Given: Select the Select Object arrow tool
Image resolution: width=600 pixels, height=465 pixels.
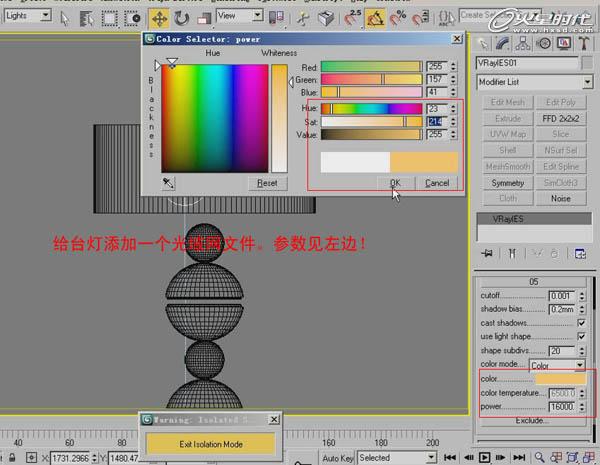Looking at the screenshot, I should [65, 18].
